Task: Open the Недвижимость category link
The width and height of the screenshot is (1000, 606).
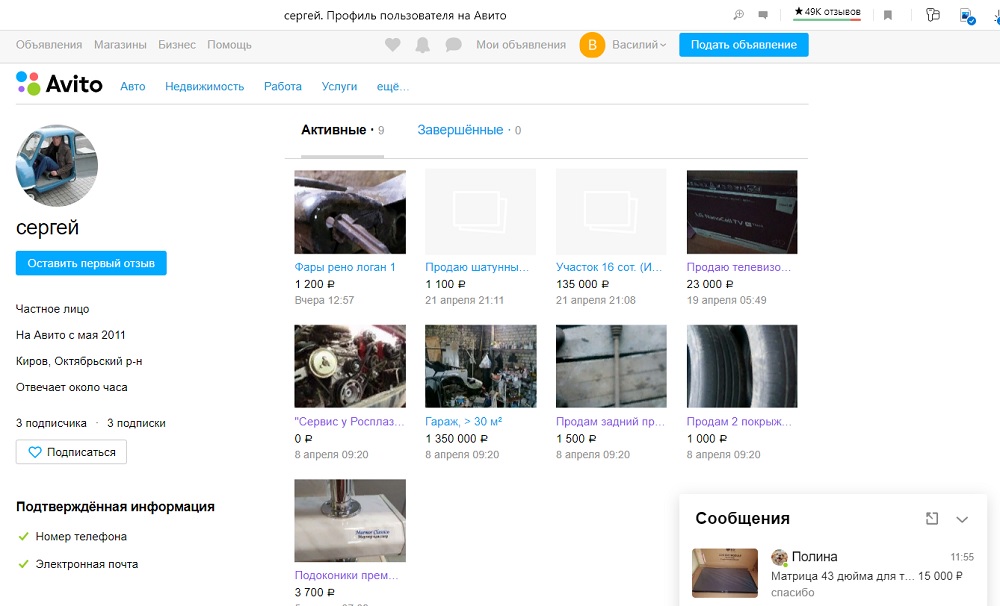Action: click(204, 87)
